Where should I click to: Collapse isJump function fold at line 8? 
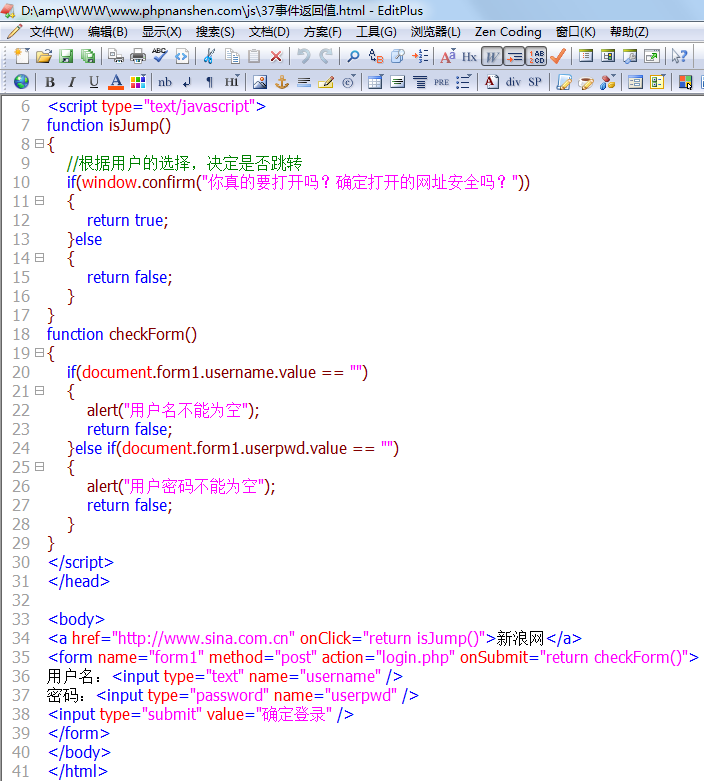coord(39,144)
